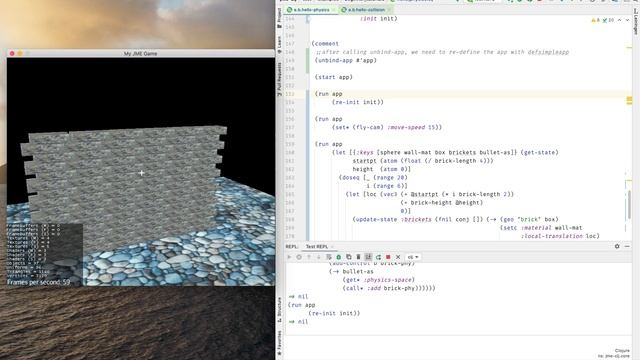Close the e.b.hello-physics editor tab
The image size is (640, 360).
tap(334, 9)
